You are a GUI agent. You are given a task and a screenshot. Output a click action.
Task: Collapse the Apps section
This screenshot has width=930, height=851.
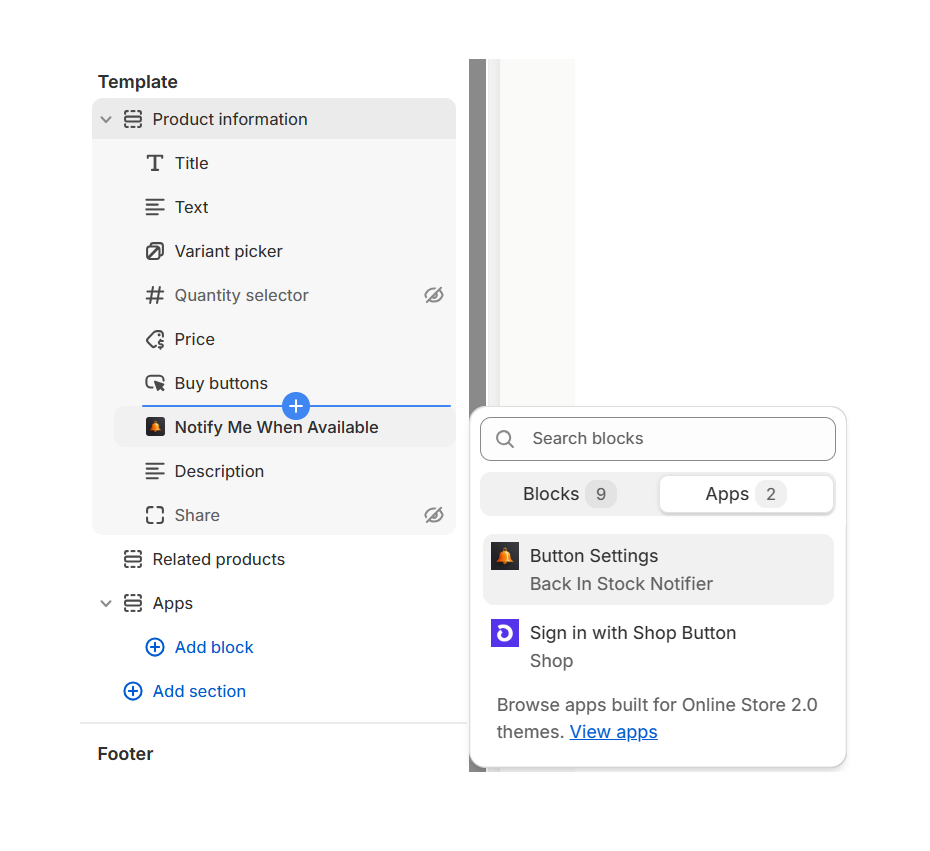pyautogui.click(x=106, y=603)
